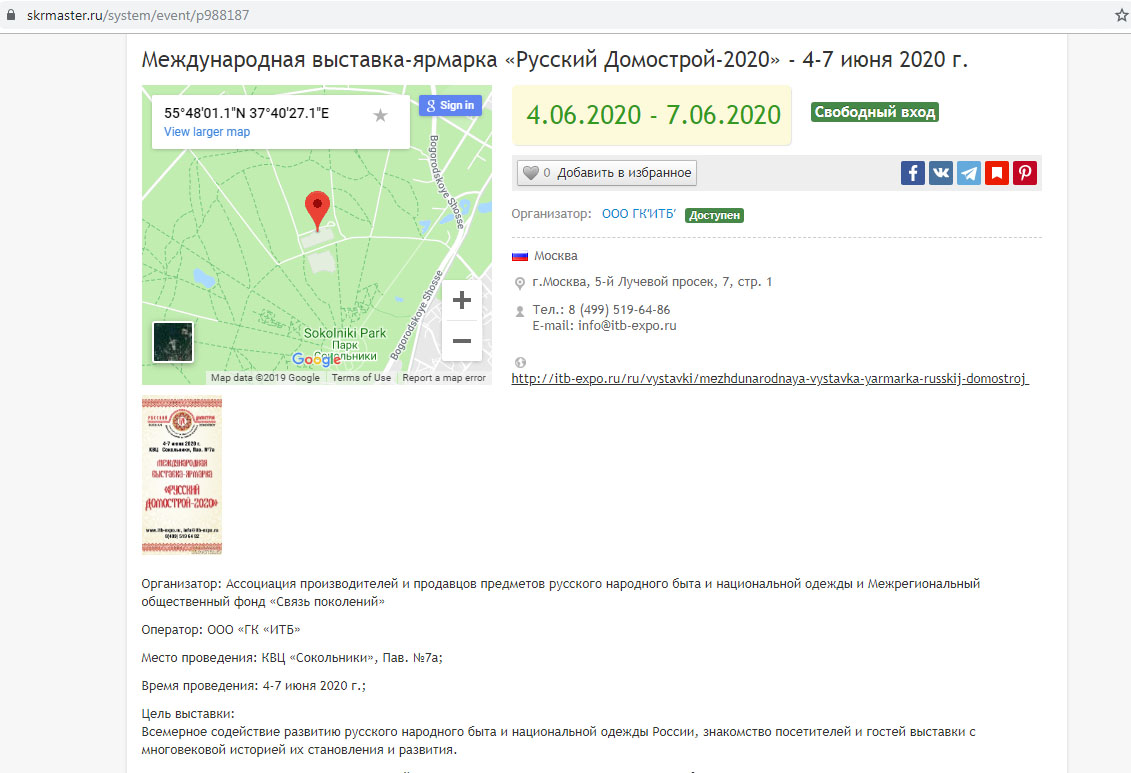Click the Место проведения КВЦ «Сокольники» line
This screenshot has width=1131, height=773.
[x=292, y=658]
